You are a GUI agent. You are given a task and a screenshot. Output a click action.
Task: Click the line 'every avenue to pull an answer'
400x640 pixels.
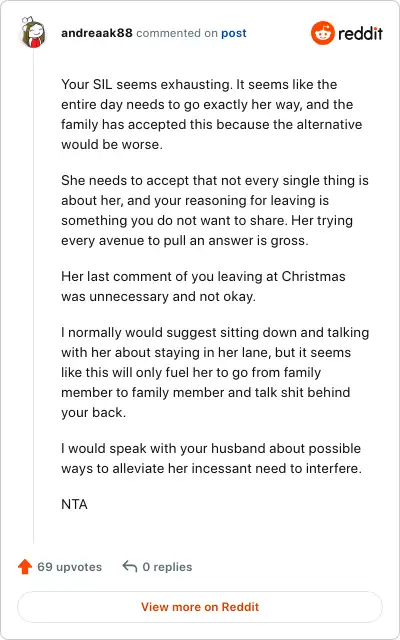pyautogui.click(x=184, y=240)
